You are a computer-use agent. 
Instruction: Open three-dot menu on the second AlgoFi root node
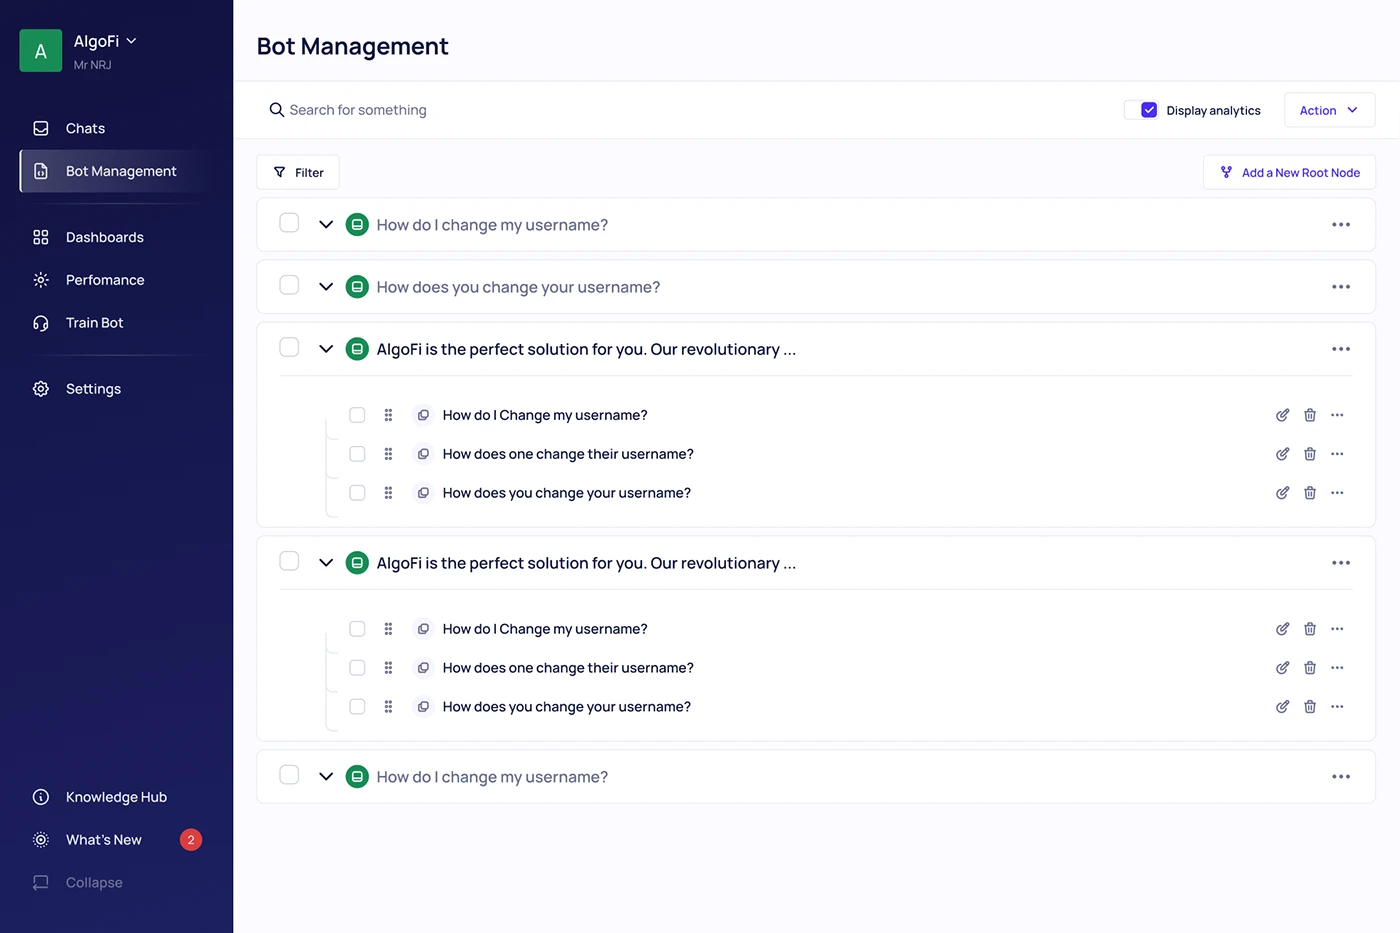click(1341, 563)
